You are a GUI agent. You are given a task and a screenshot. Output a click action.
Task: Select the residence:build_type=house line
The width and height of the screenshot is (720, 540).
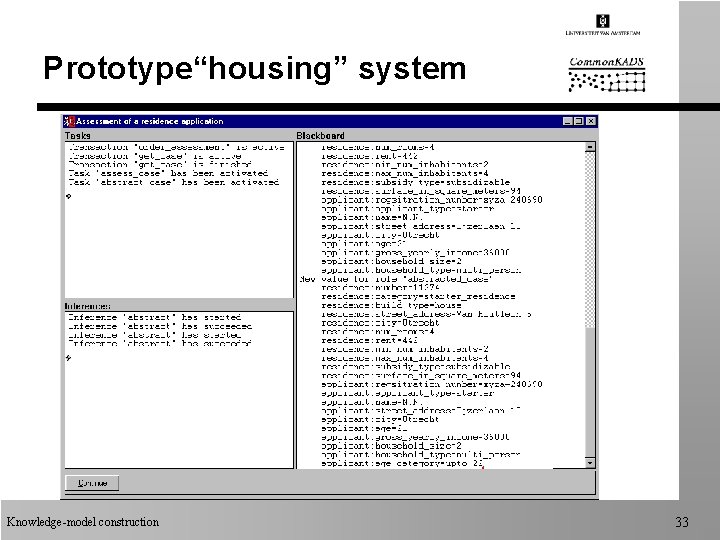(x=391, y=305)
